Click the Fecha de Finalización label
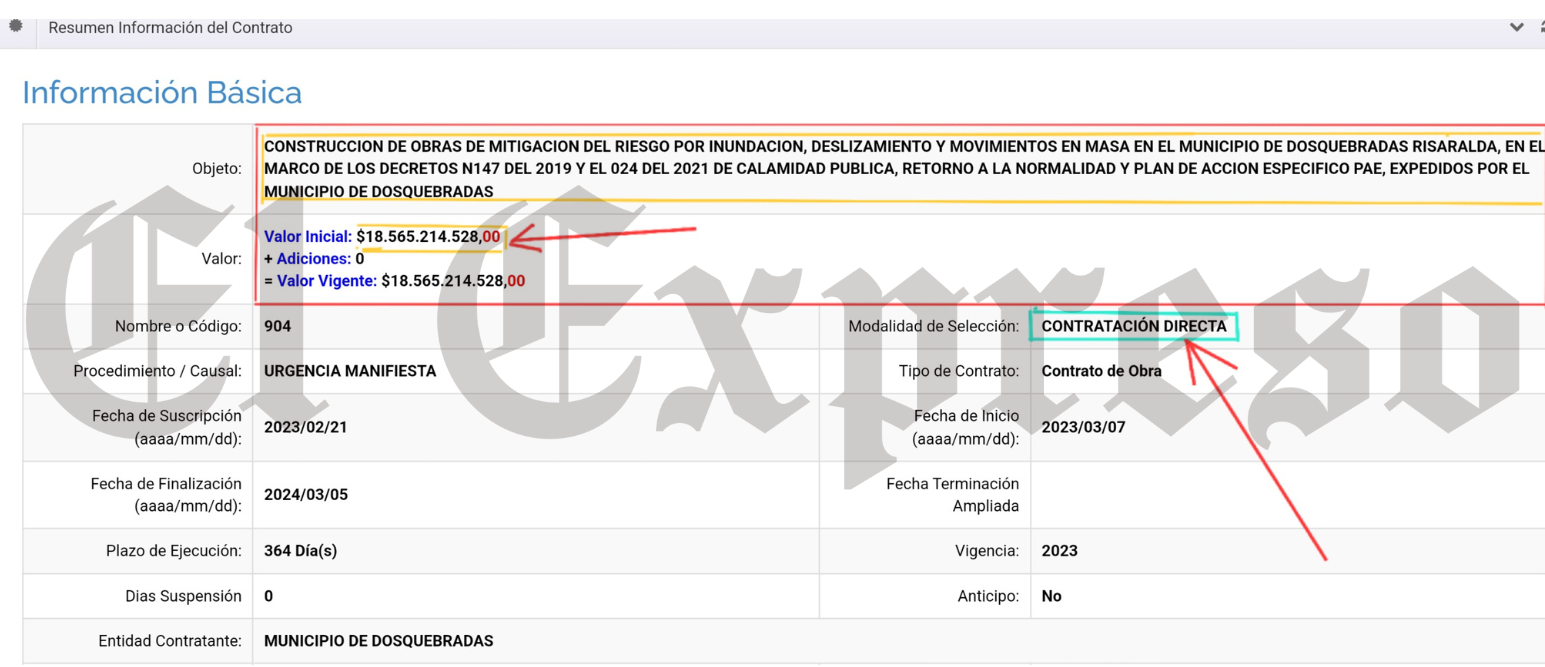The height and width of the screenshot is (667, 1545). coord(166,494)
